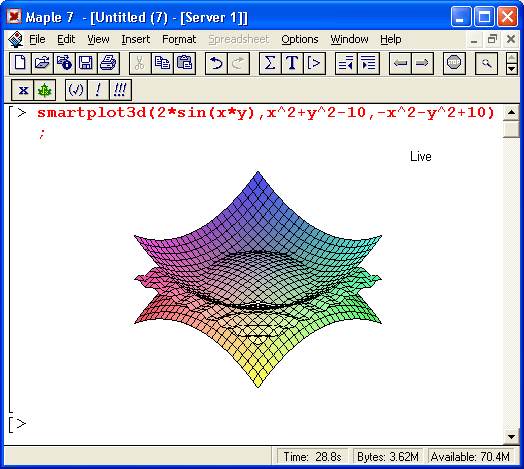This screenshot has width=524, height=469.
Task: Toggle the maple leaf input mode
Action: coord(44,90)
